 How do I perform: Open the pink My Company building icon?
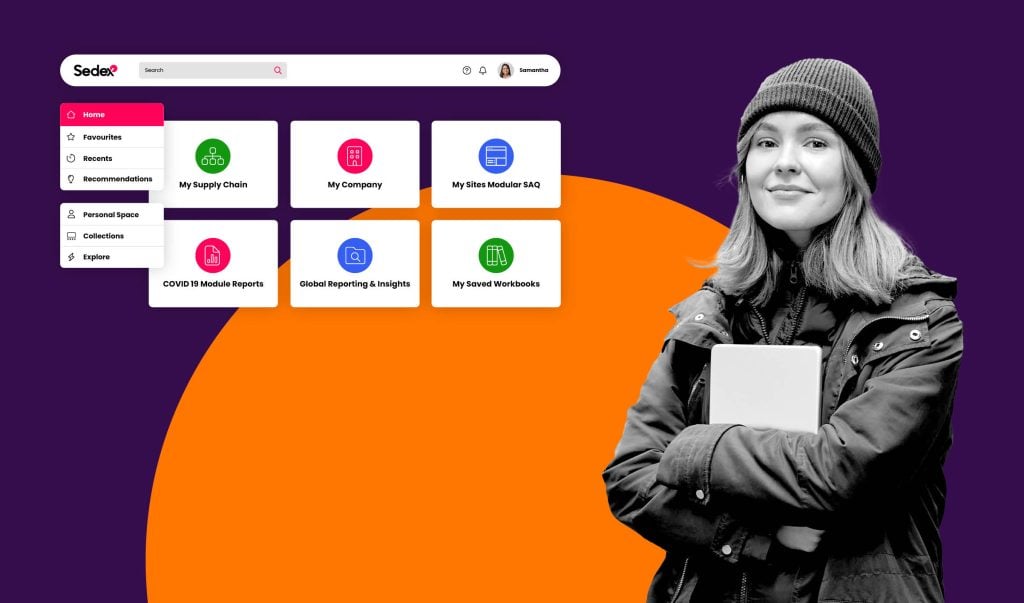click(x=355, y=156)
